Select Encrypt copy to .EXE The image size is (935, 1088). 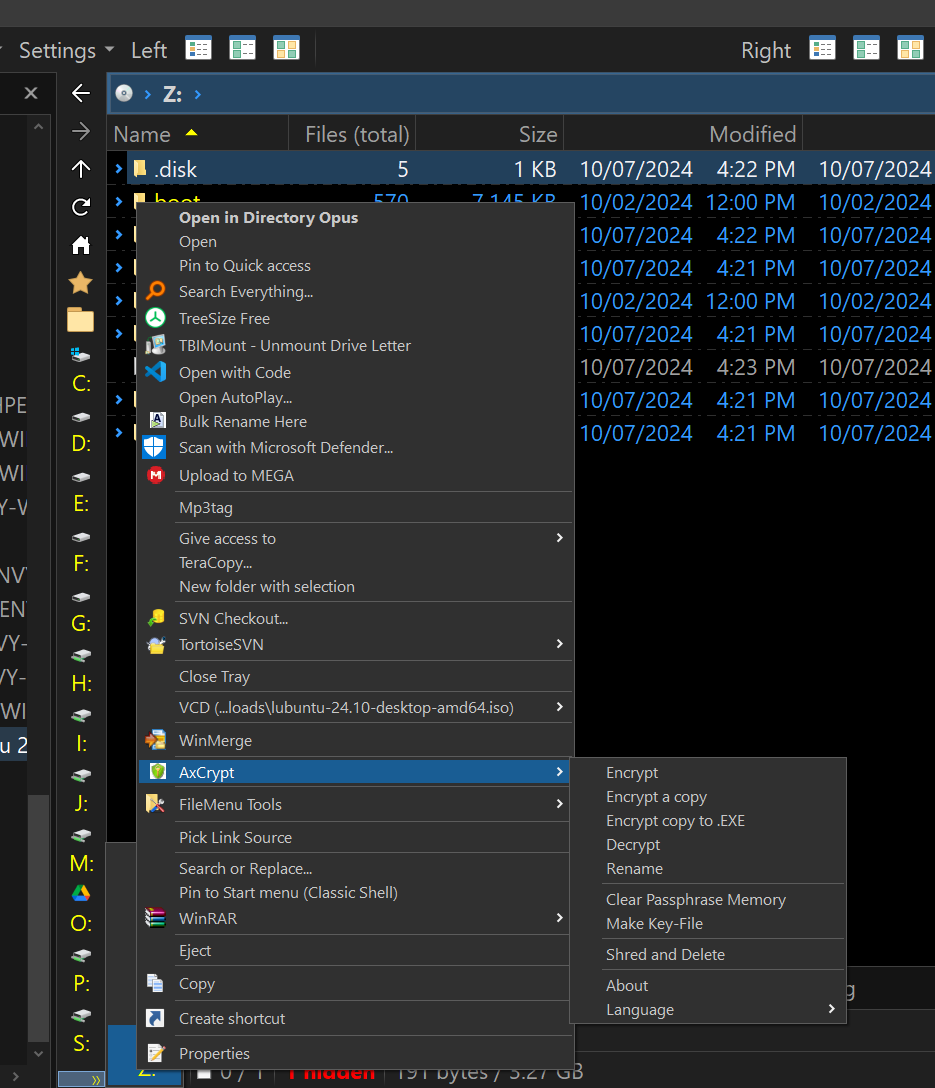676,821
